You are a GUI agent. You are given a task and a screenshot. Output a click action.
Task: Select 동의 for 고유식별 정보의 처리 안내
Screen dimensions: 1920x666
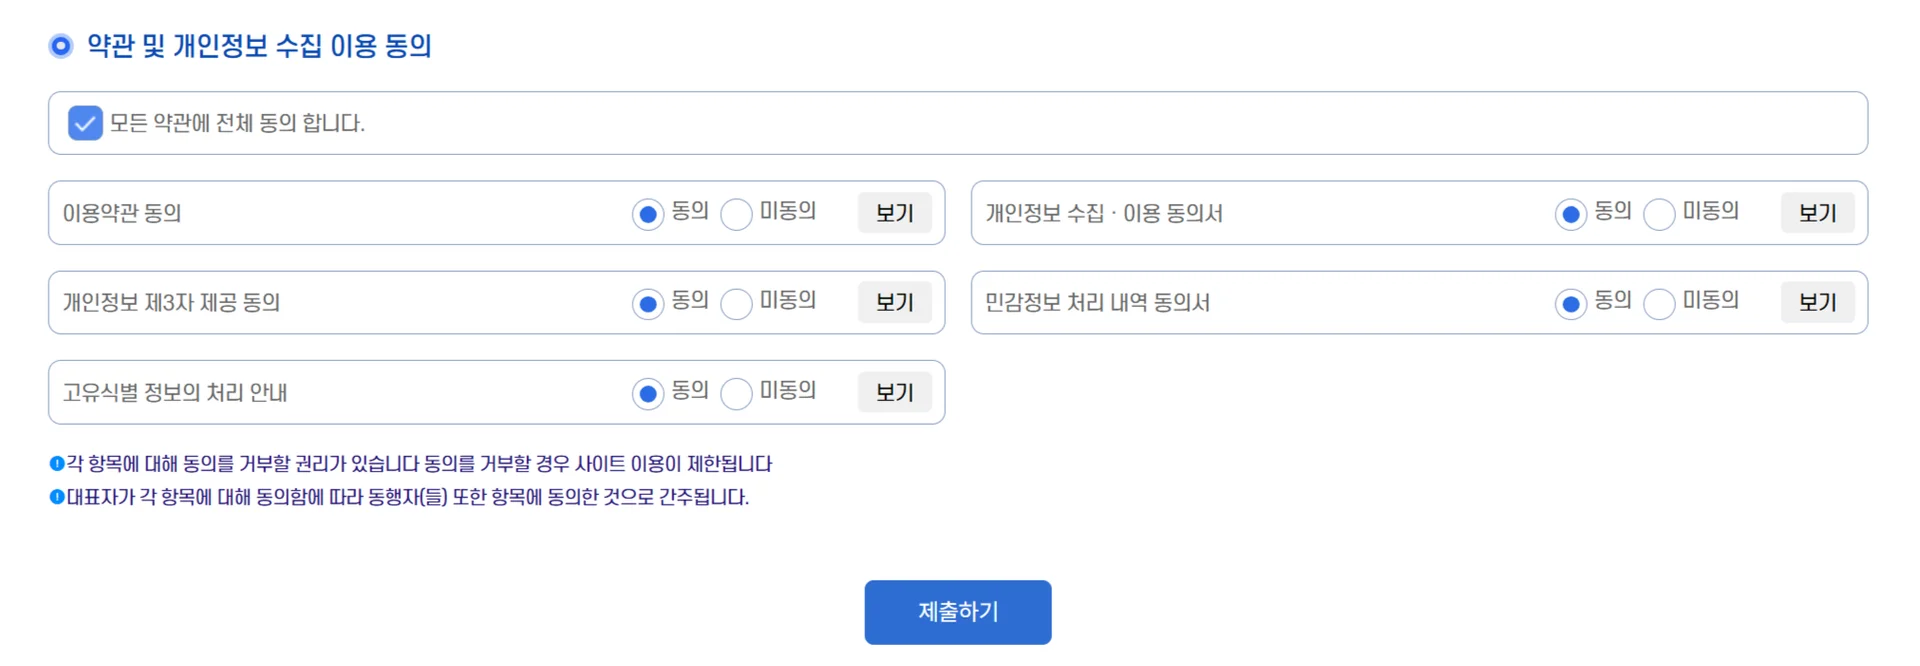click(648, 394)
